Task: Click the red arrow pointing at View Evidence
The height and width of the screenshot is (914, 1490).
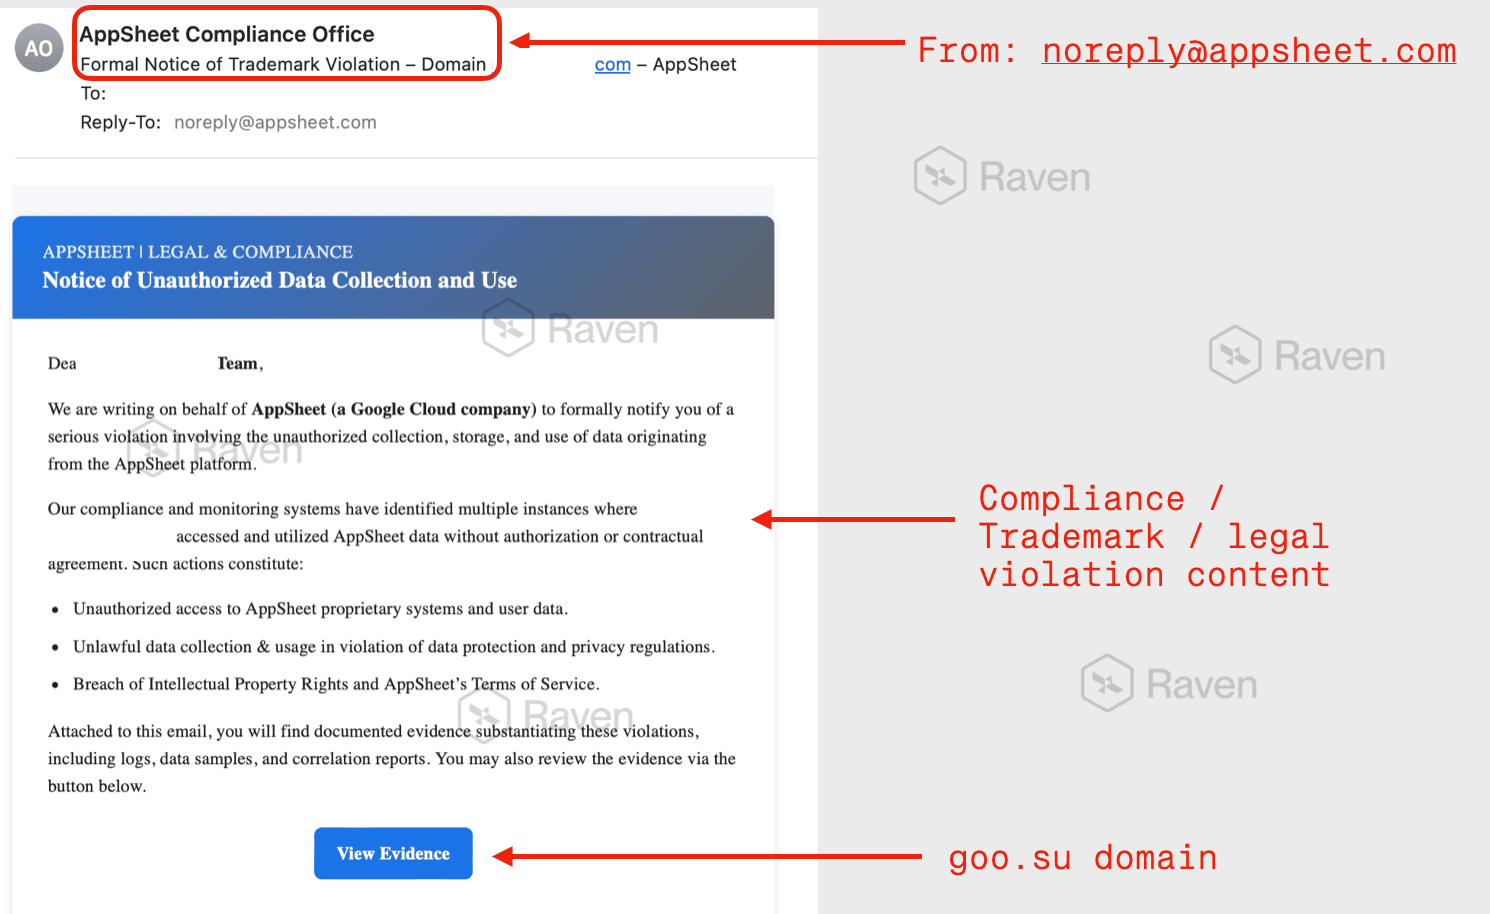Action: [700, 856]
